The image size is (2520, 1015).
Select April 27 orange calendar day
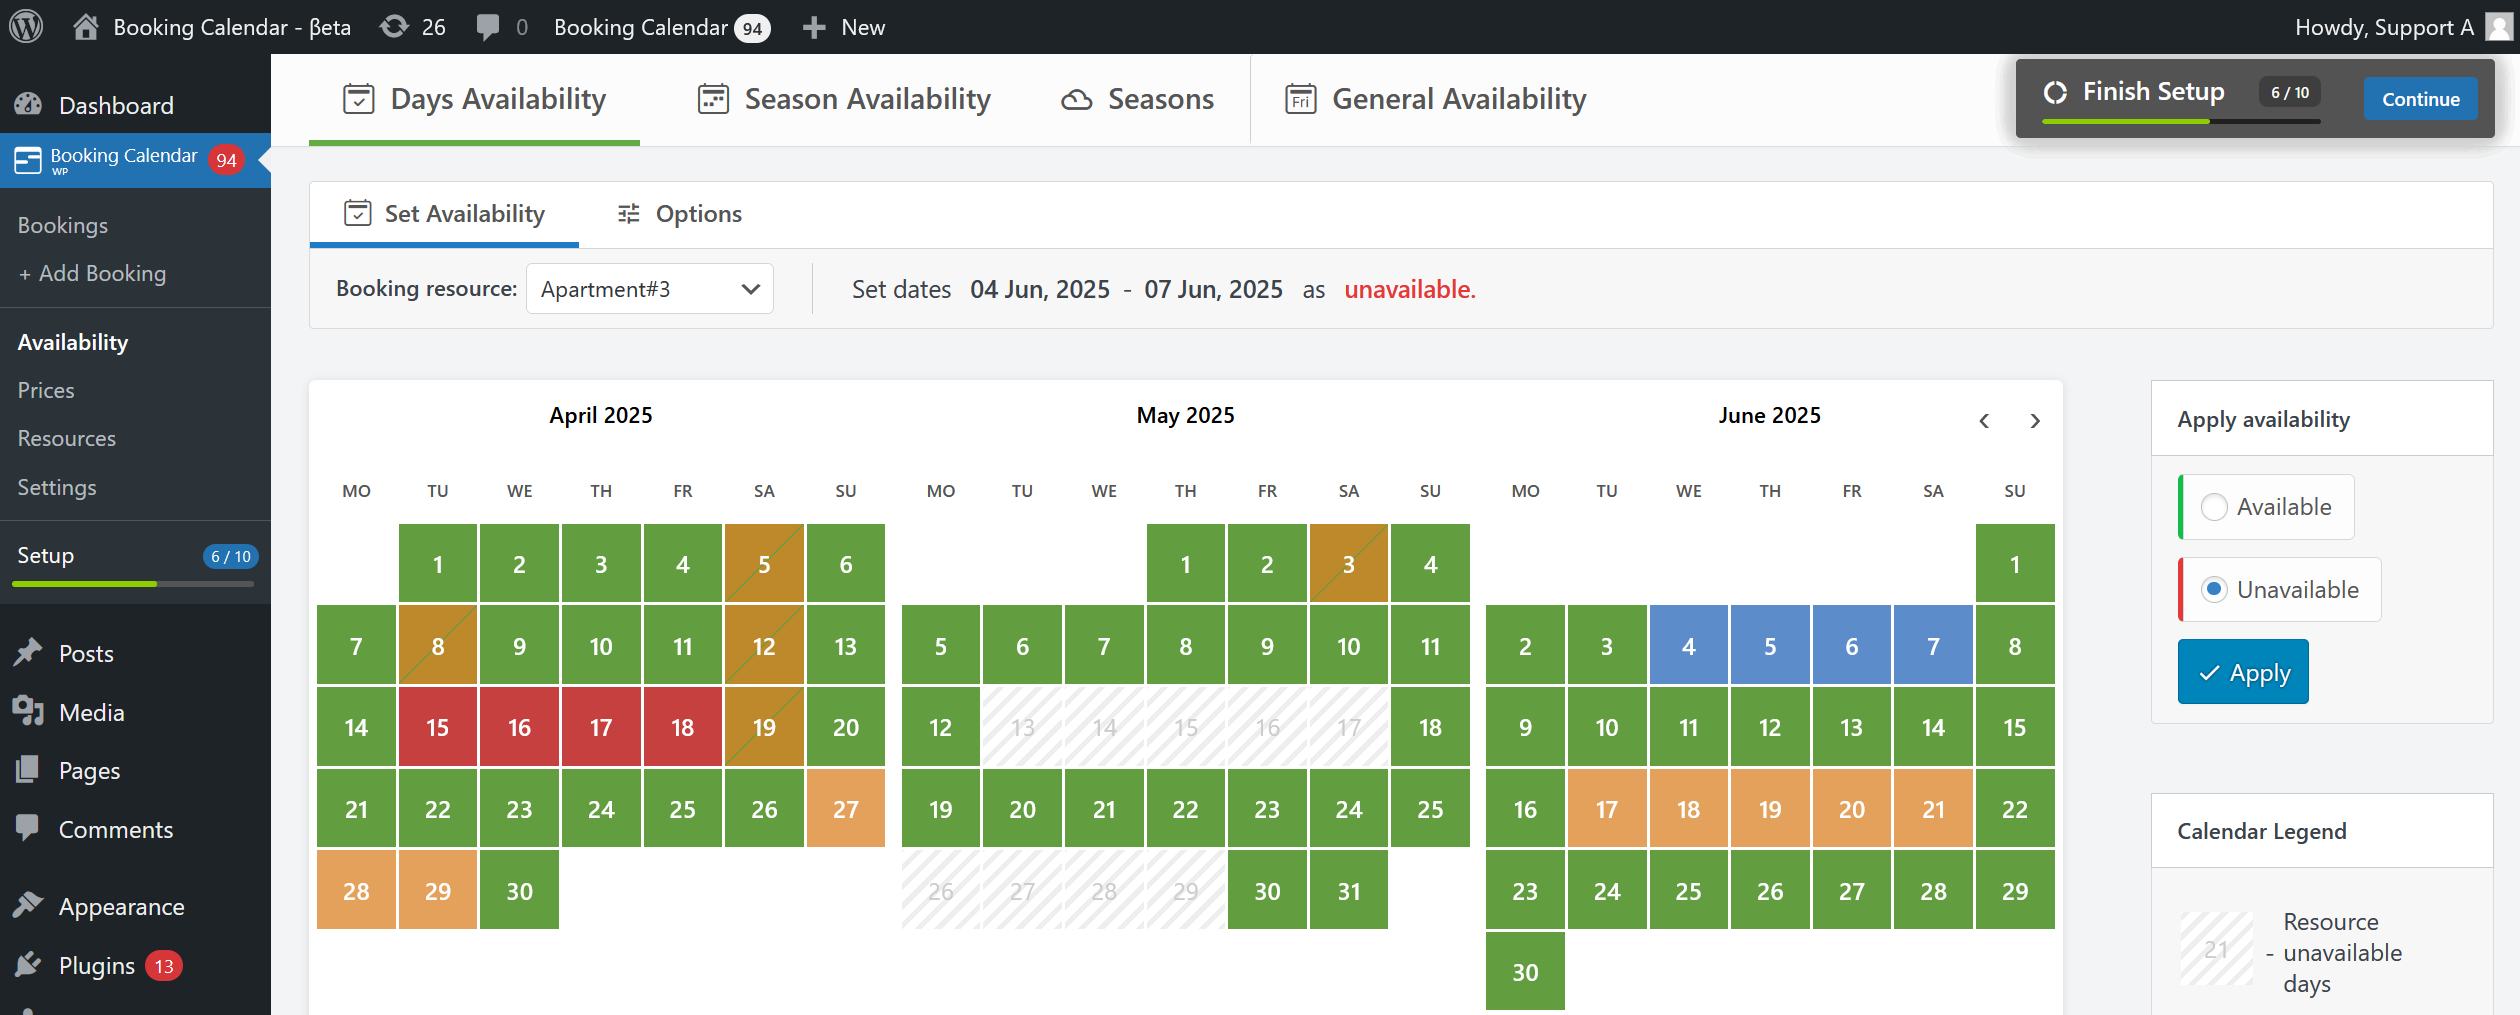pyautogui.click(x=846, y=809)
